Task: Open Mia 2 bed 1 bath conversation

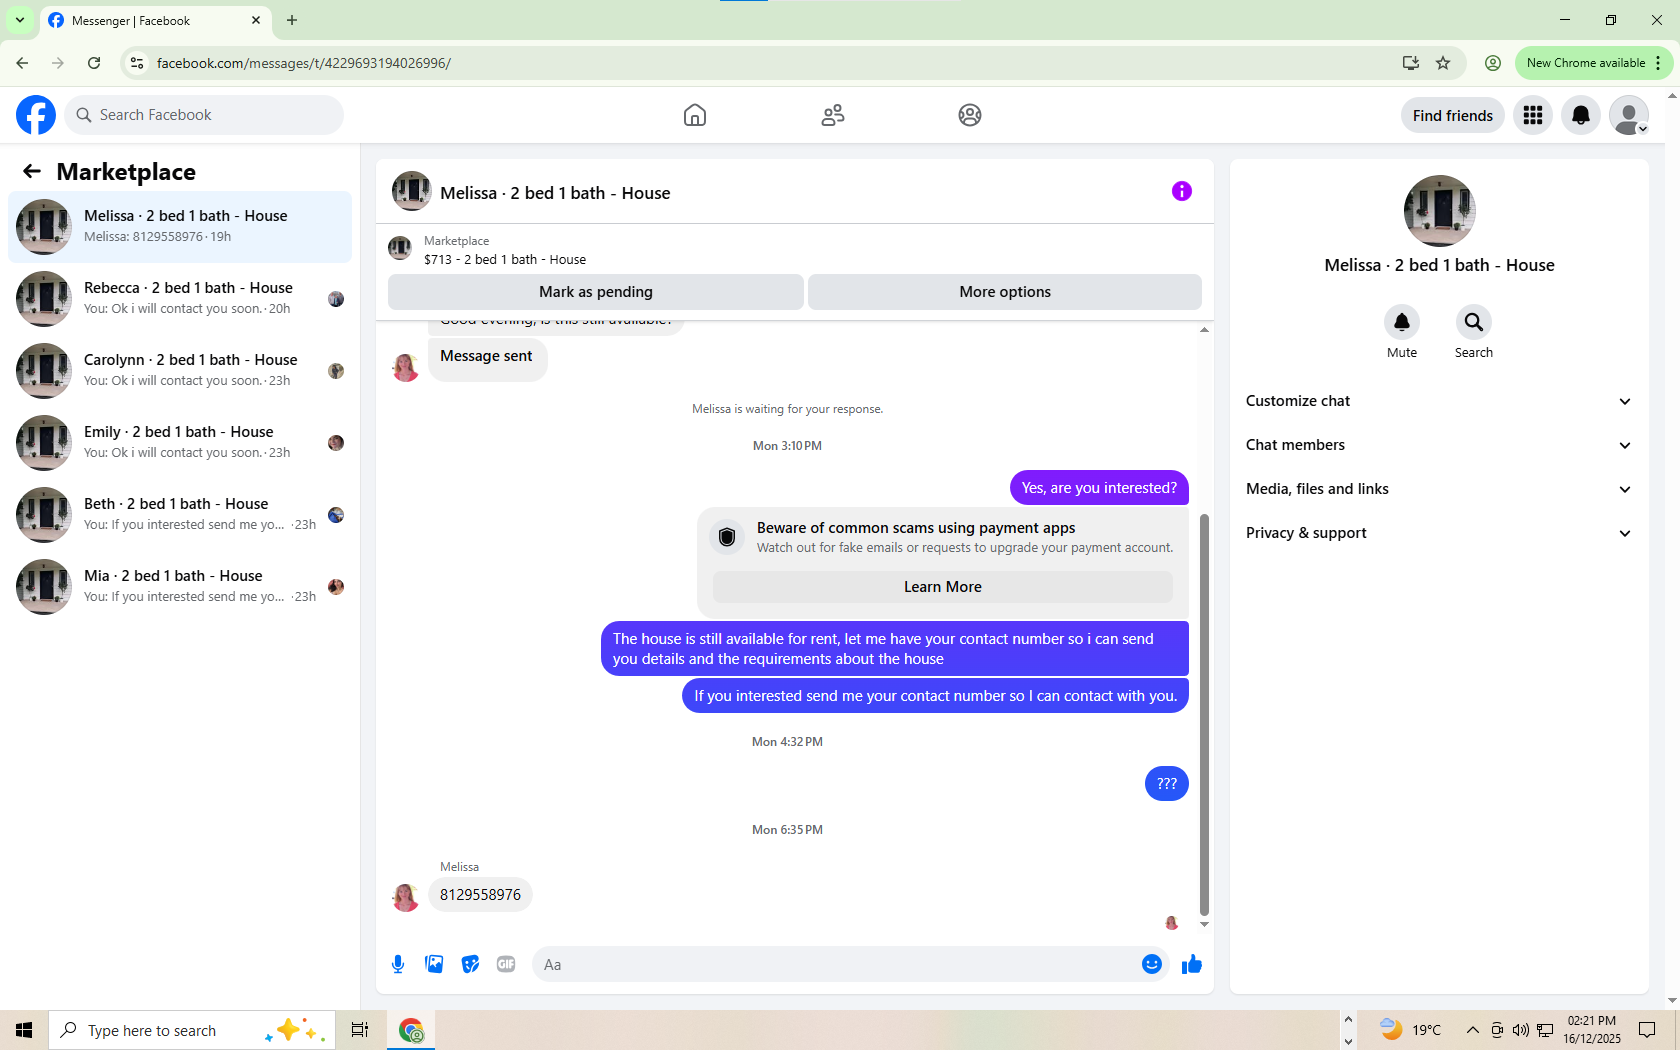Action: (x=180, y=587)
